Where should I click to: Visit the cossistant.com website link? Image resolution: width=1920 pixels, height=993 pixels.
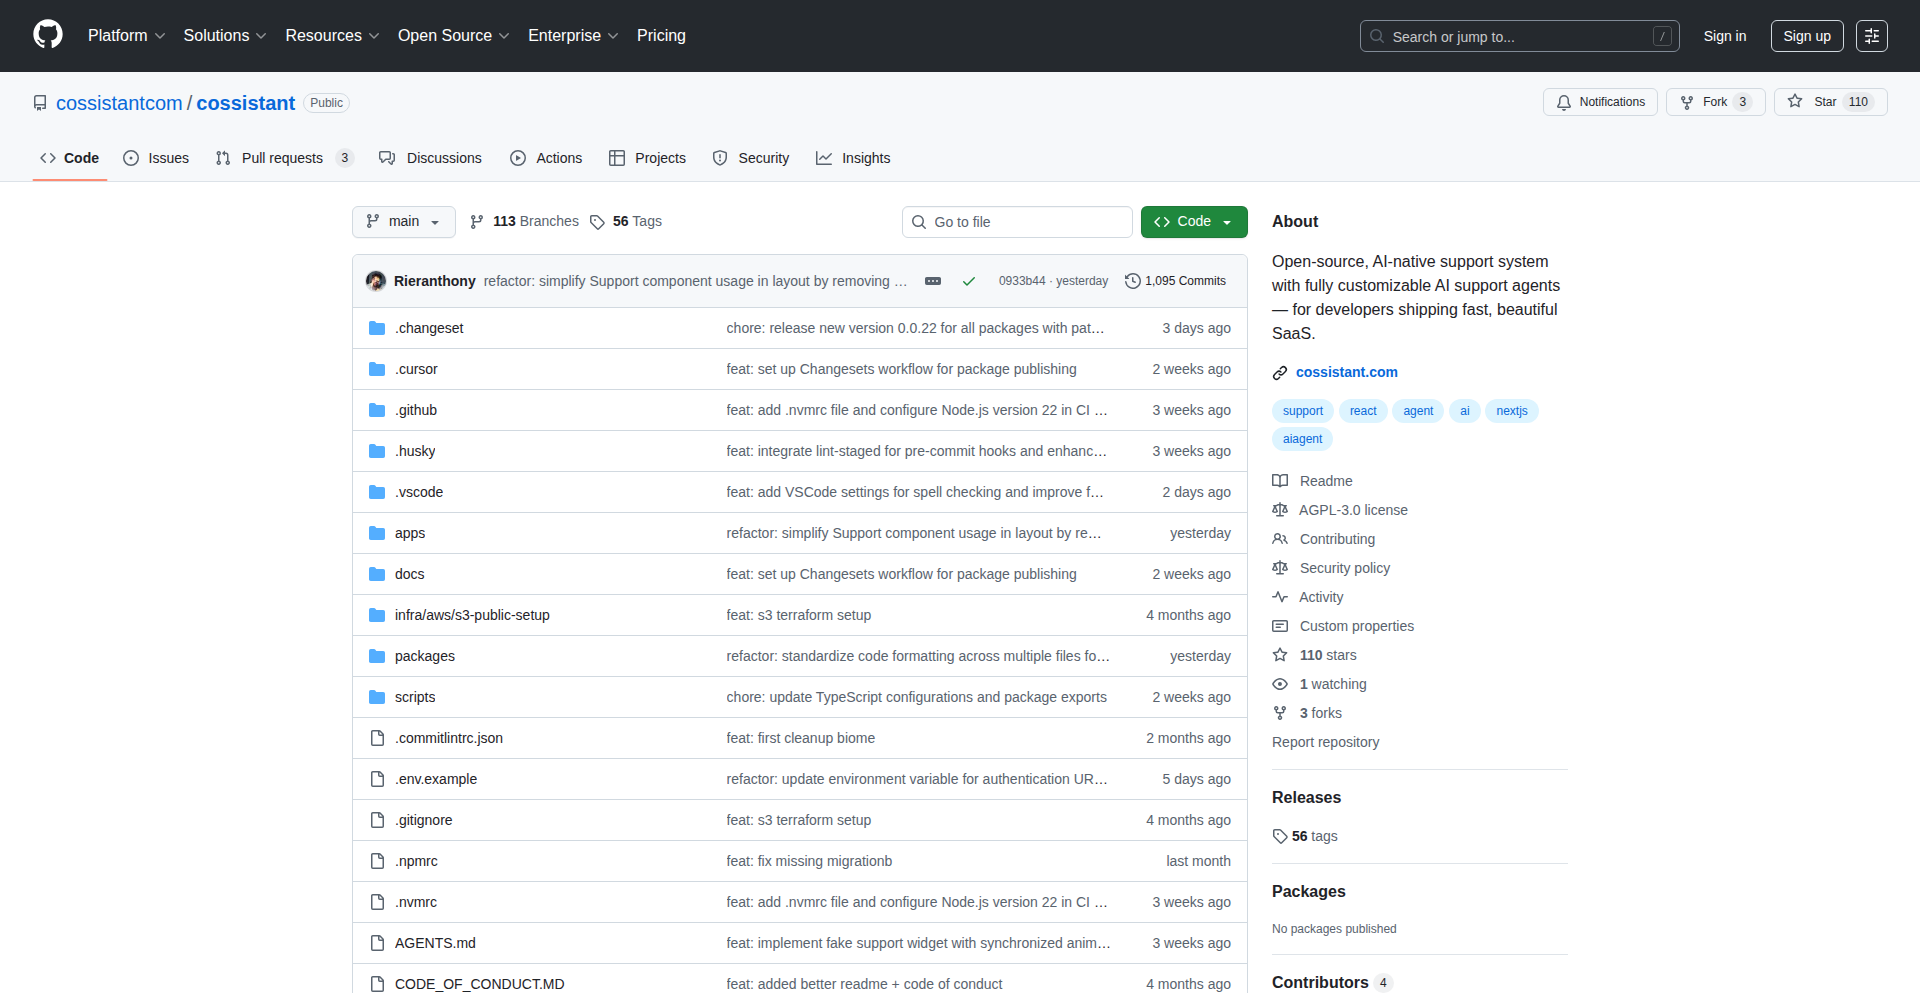click(1346, 372)
